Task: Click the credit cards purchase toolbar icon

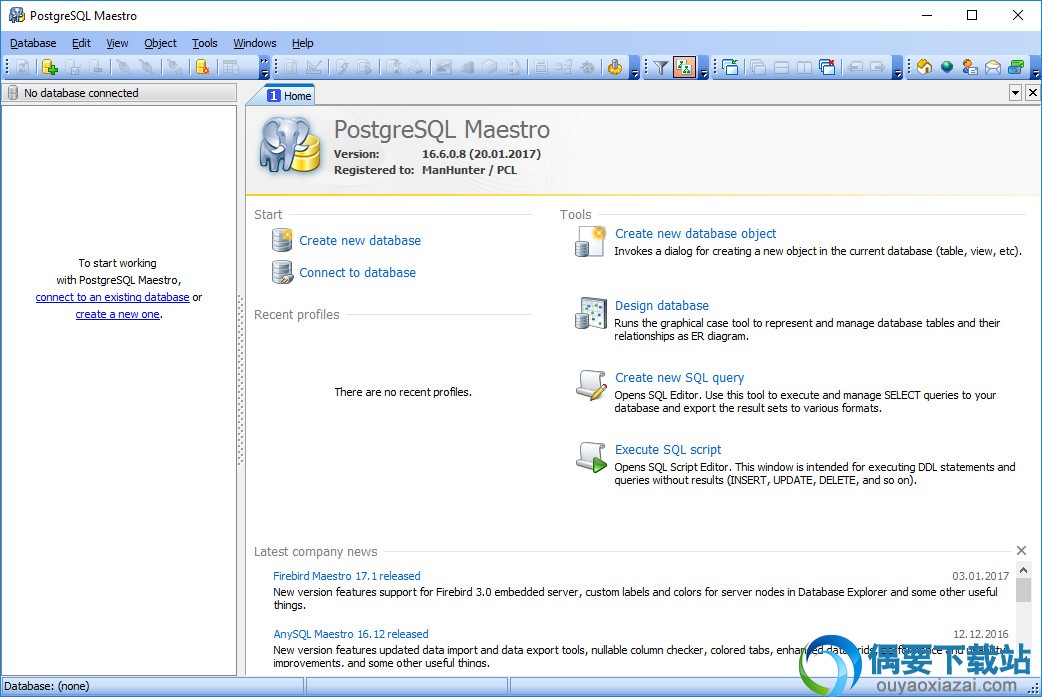Action: (1016, 67)
